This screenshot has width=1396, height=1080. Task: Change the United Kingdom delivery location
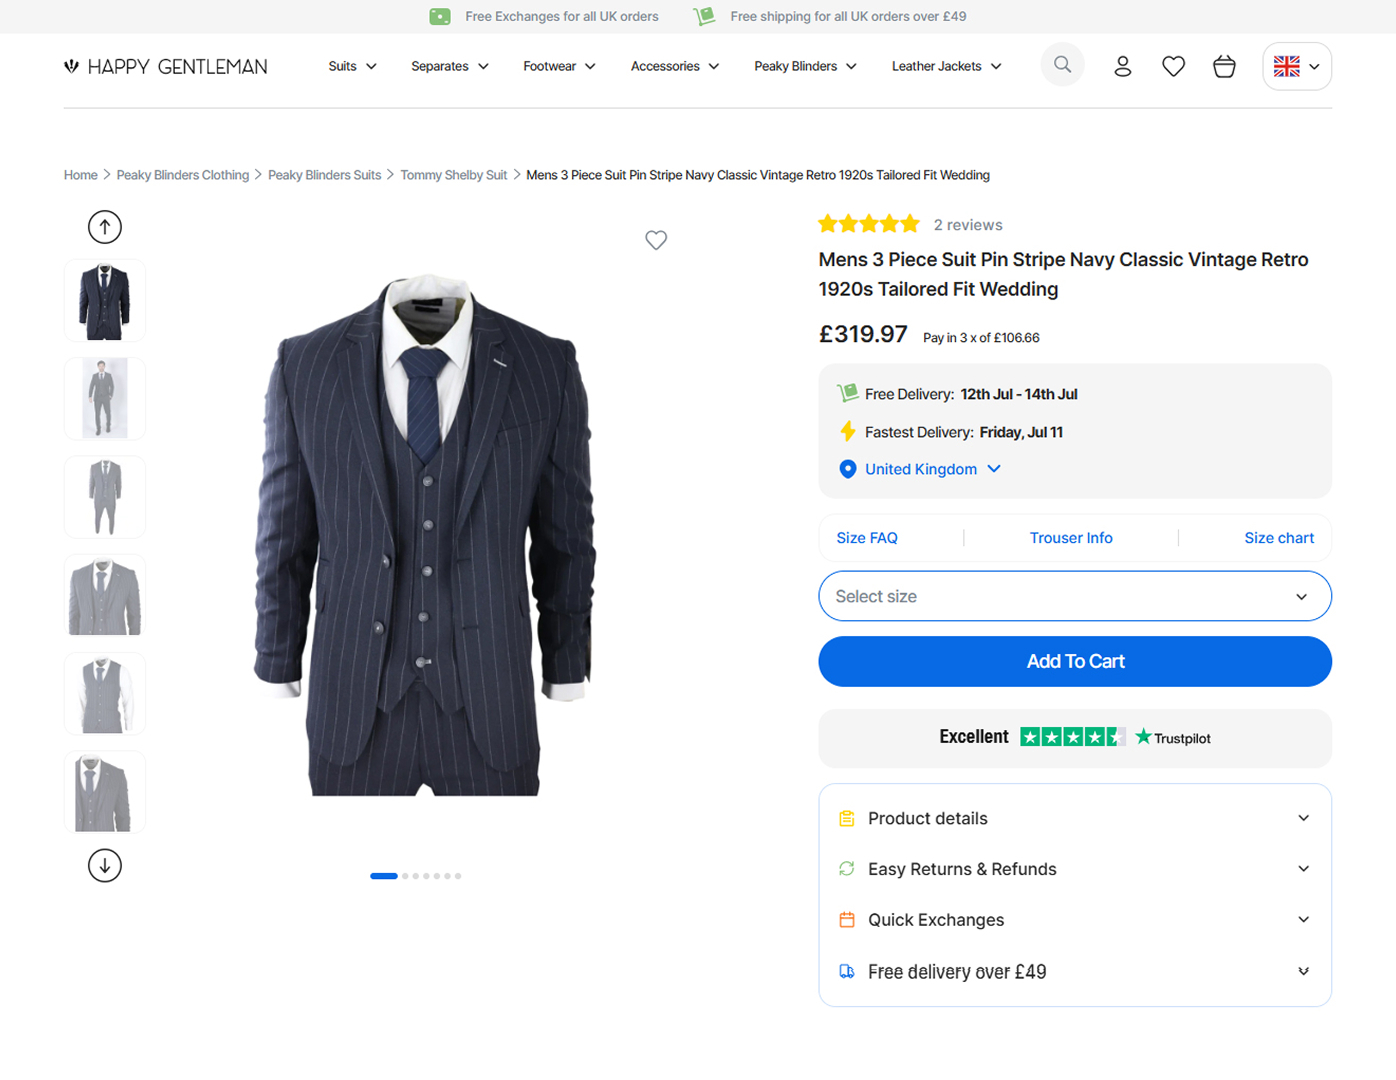(x=920, y=469)
